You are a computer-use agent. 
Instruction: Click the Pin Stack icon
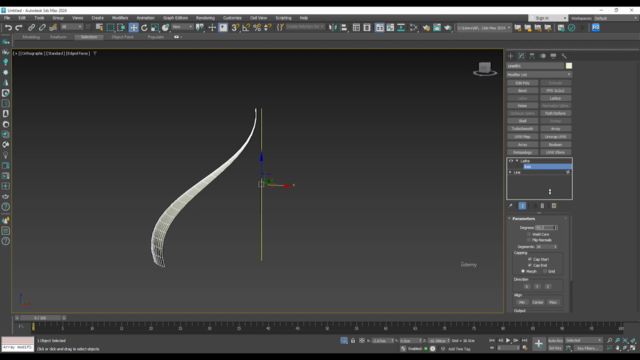(511, 206)
